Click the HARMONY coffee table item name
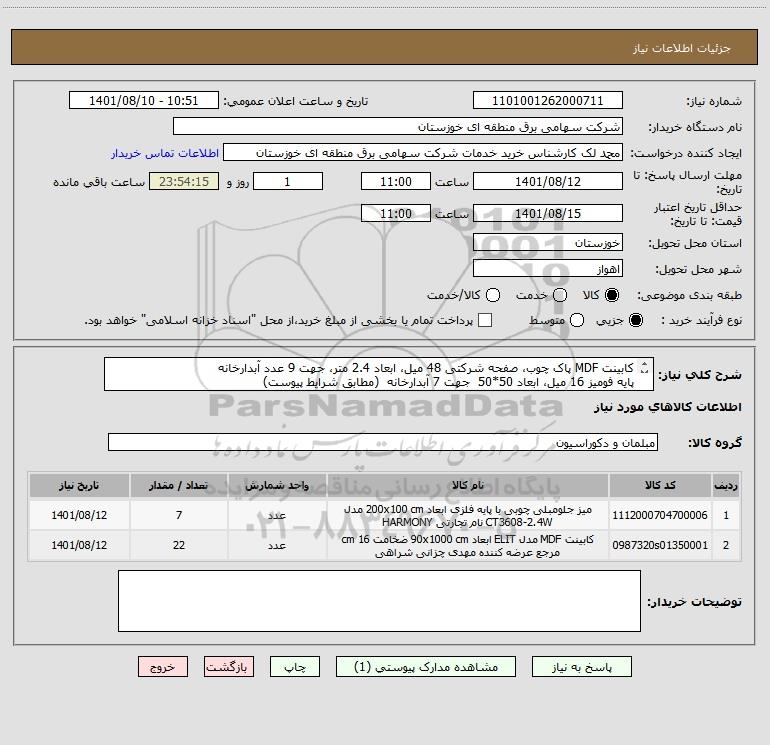The image size is (770, 745). point(468,516)
